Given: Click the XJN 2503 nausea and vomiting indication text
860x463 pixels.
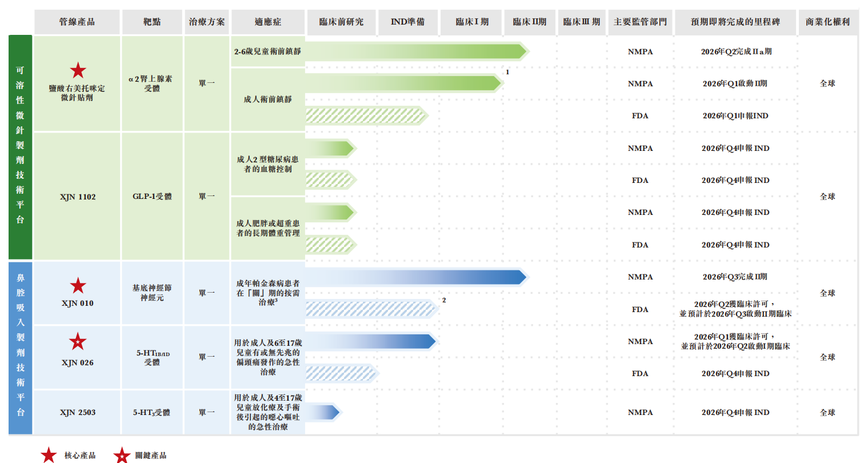Looking at the screenshot, I should [x=268, y=412].
